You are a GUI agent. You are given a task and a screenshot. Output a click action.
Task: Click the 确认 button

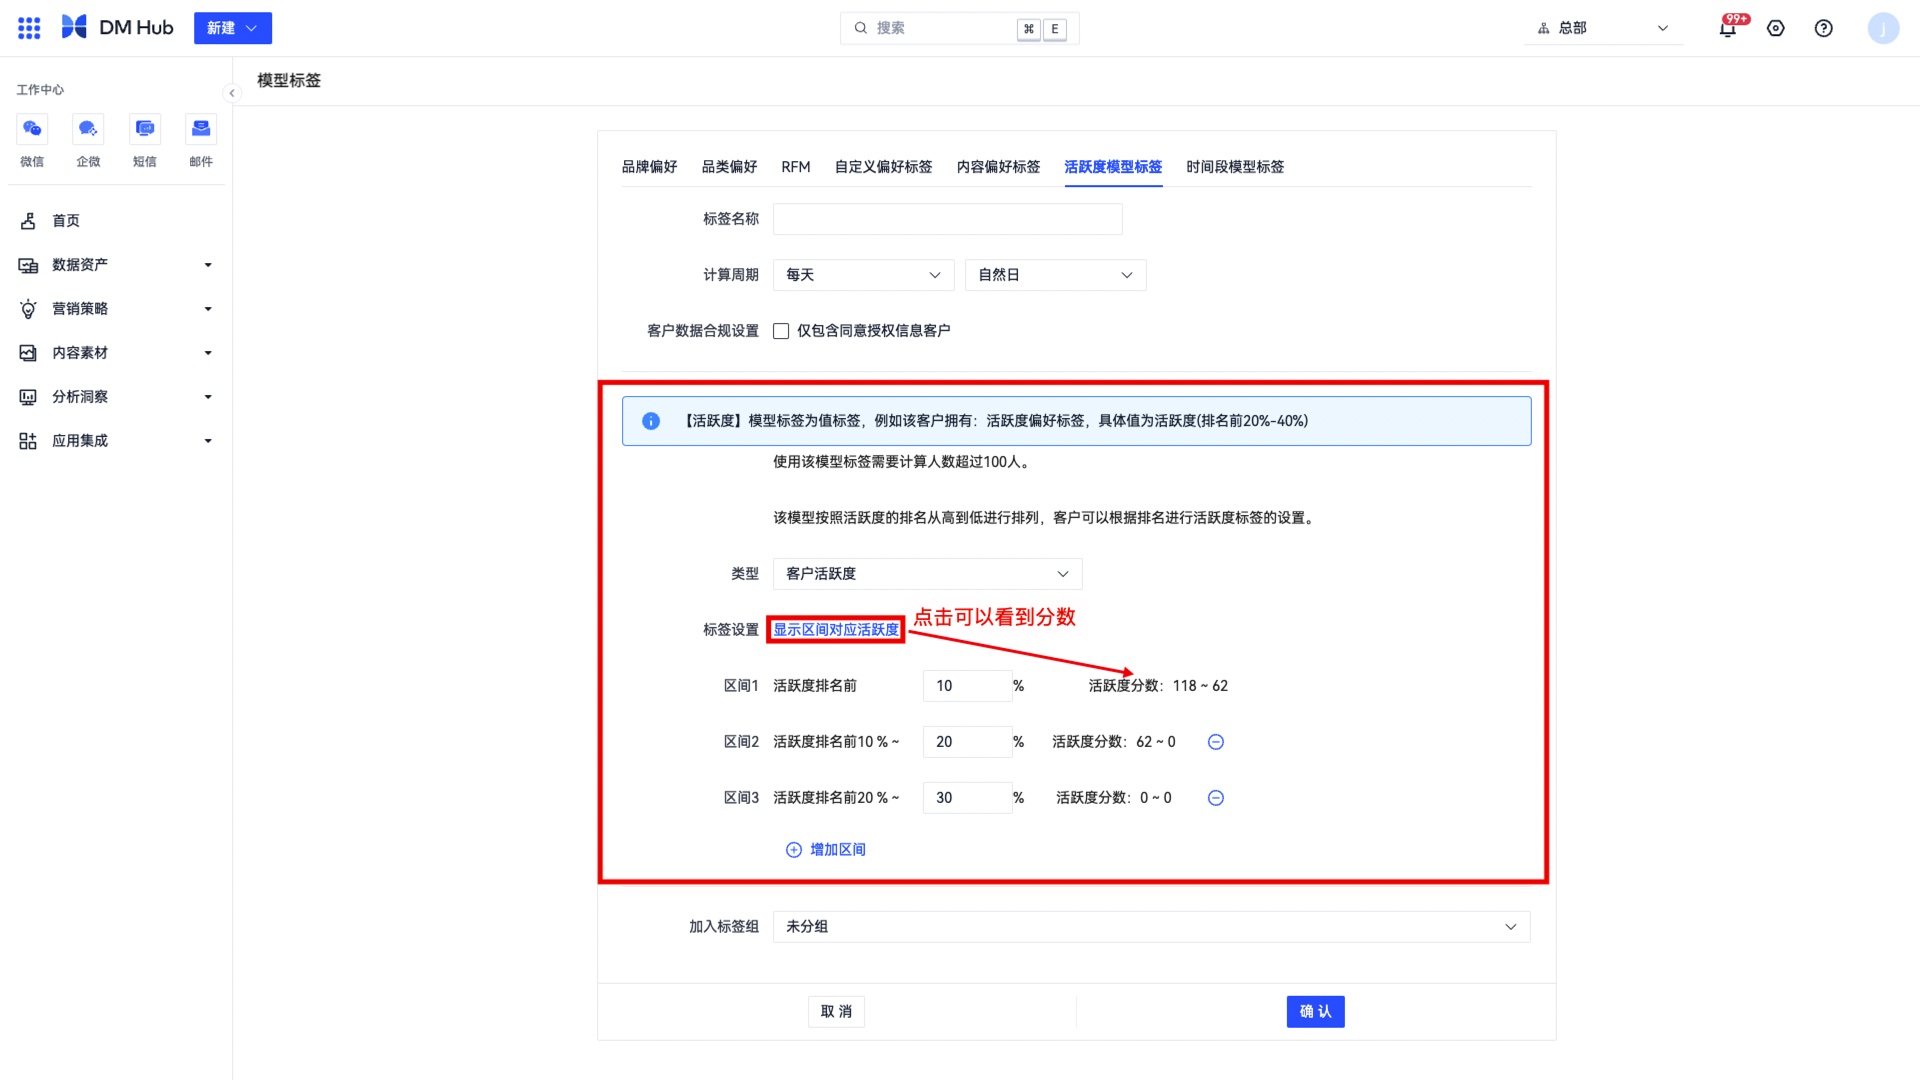pos(1316,1012)
